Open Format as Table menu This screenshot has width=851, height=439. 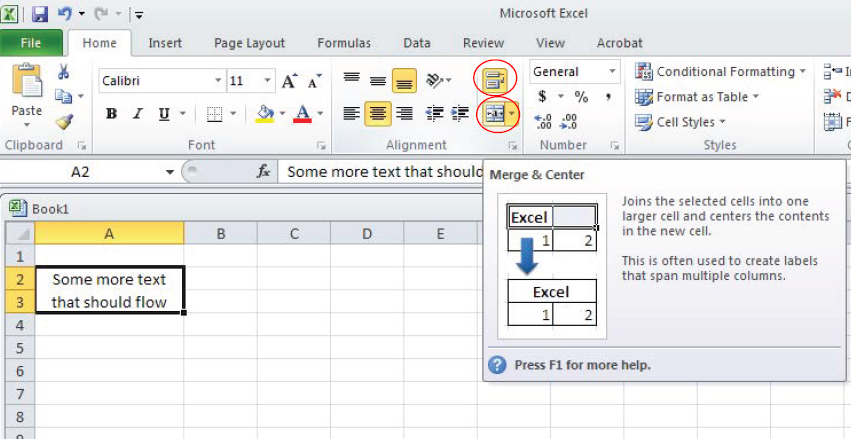(697, 97)
